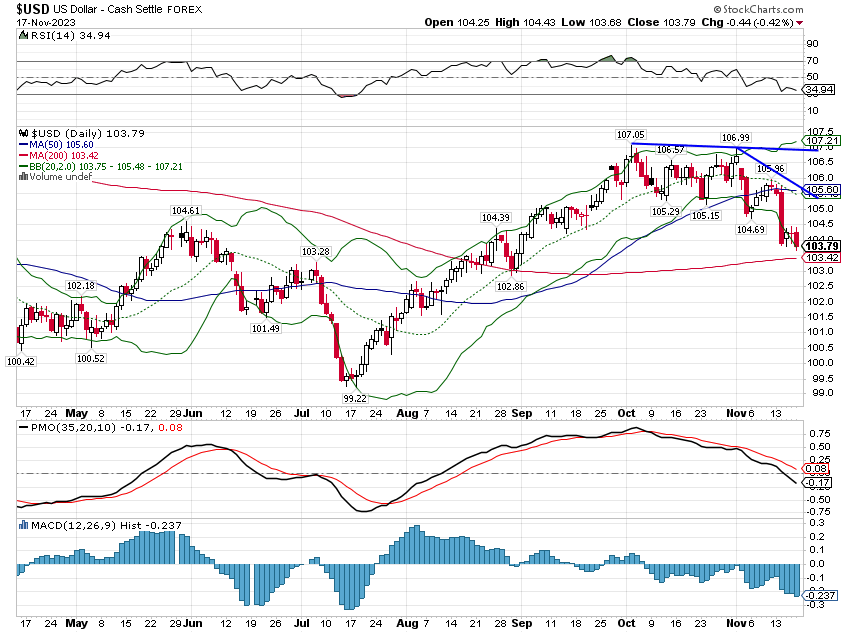This screenshot has width=850, height=633.
Task: Click the green 107.21 upper band tag
Action: coord(820,140)
